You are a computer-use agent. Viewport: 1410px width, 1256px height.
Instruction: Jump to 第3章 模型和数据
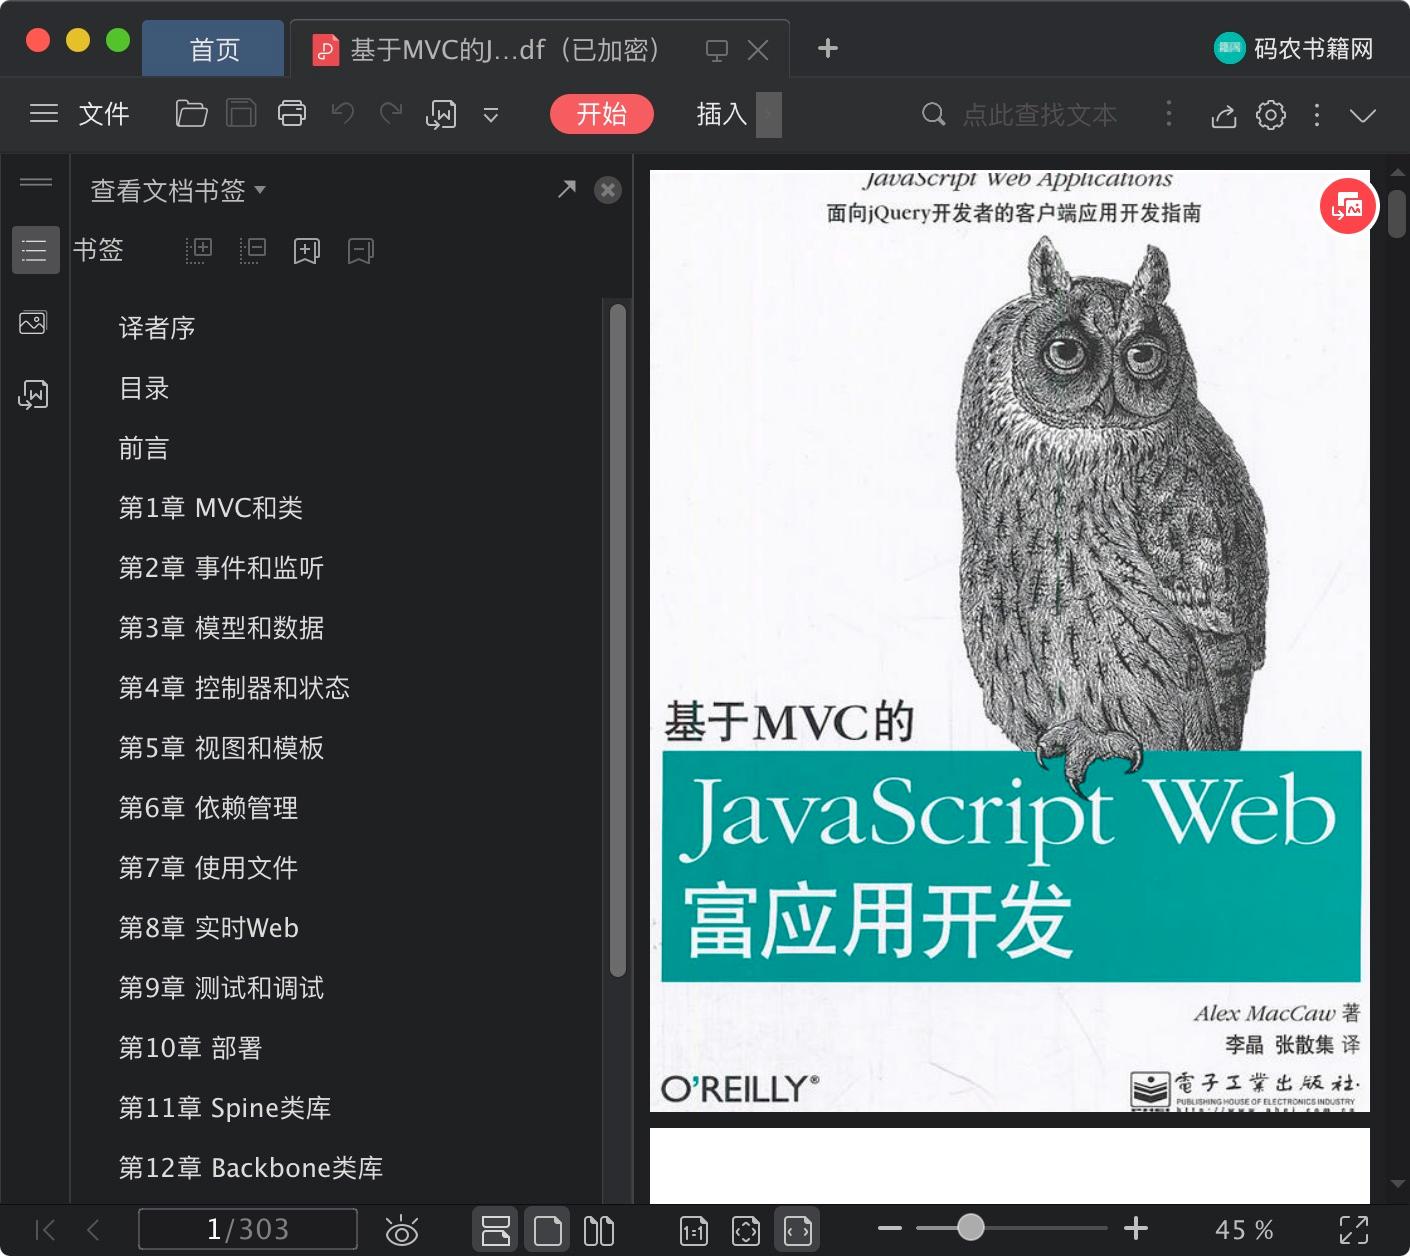point(221,628)
